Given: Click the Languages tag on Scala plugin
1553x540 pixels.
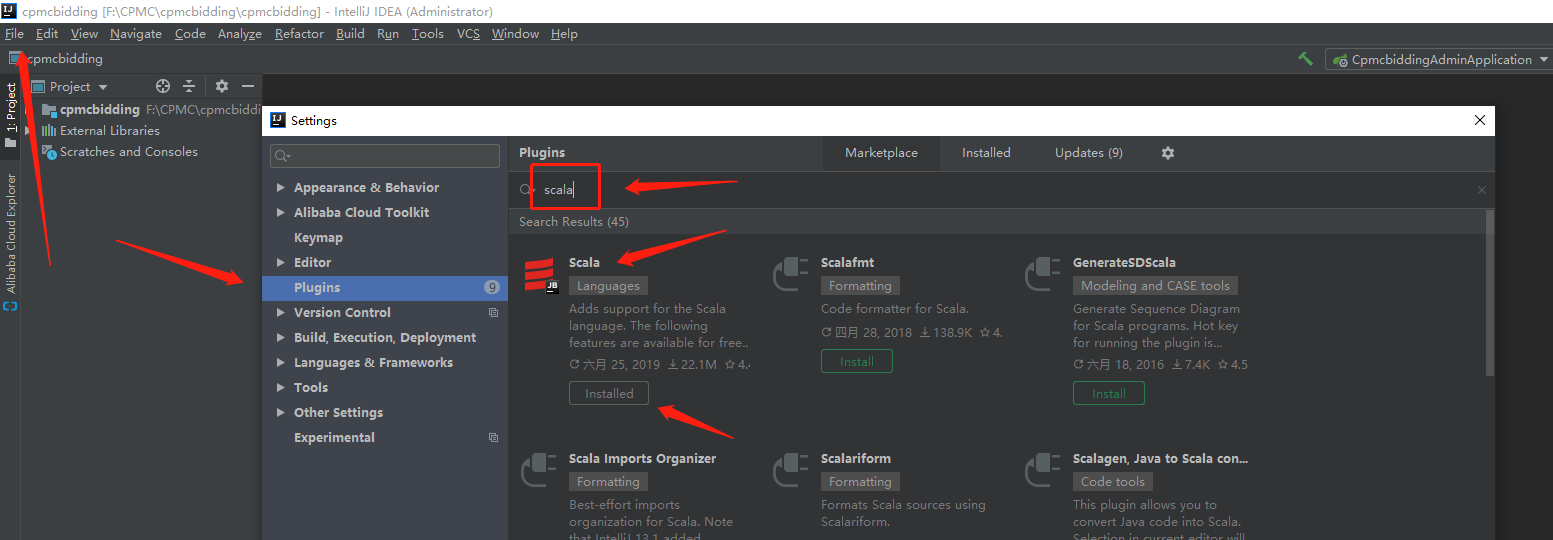Looking at the screenshot, I should (x=608, y=286).
